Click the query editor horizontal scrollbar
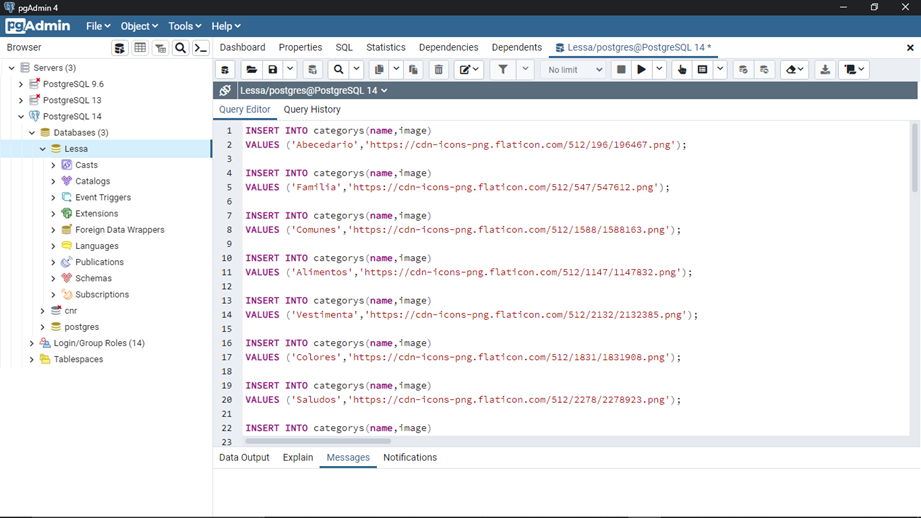This screenshot has width=921, height=518. (x=318, y=440)
